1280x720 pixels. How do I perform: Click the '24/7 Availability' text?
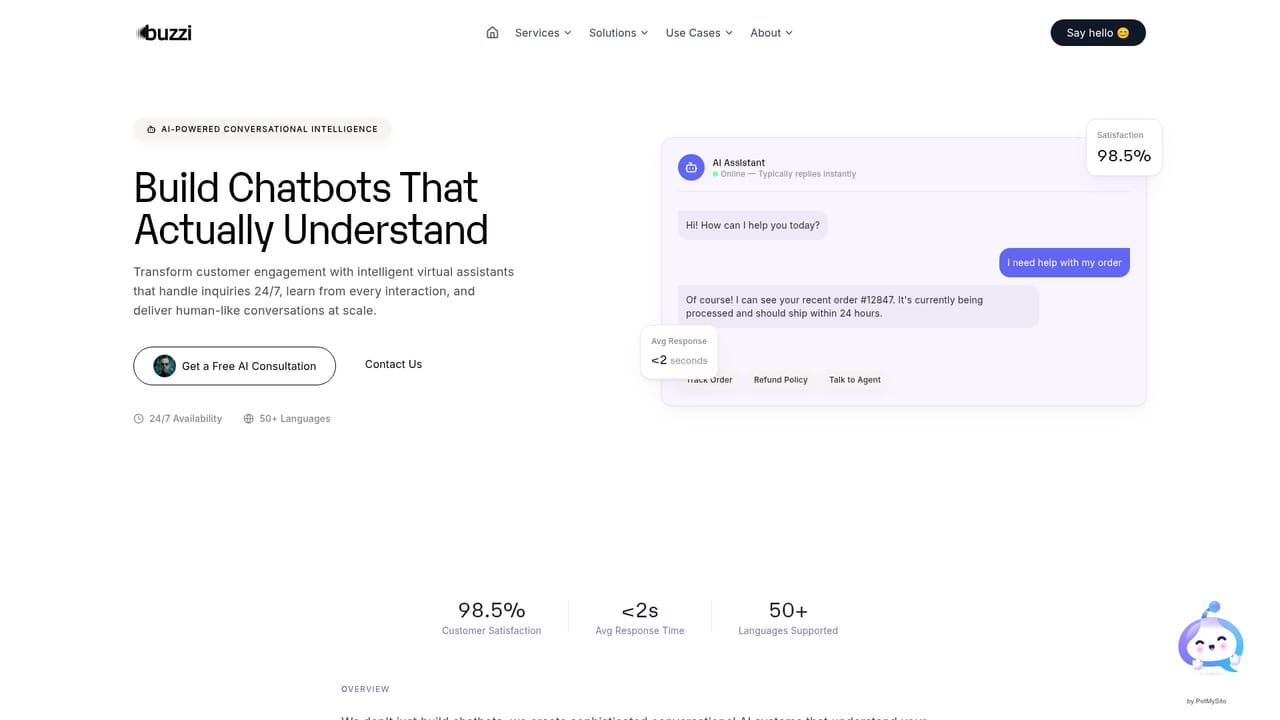pyautogui.click(x=186, y=419)
